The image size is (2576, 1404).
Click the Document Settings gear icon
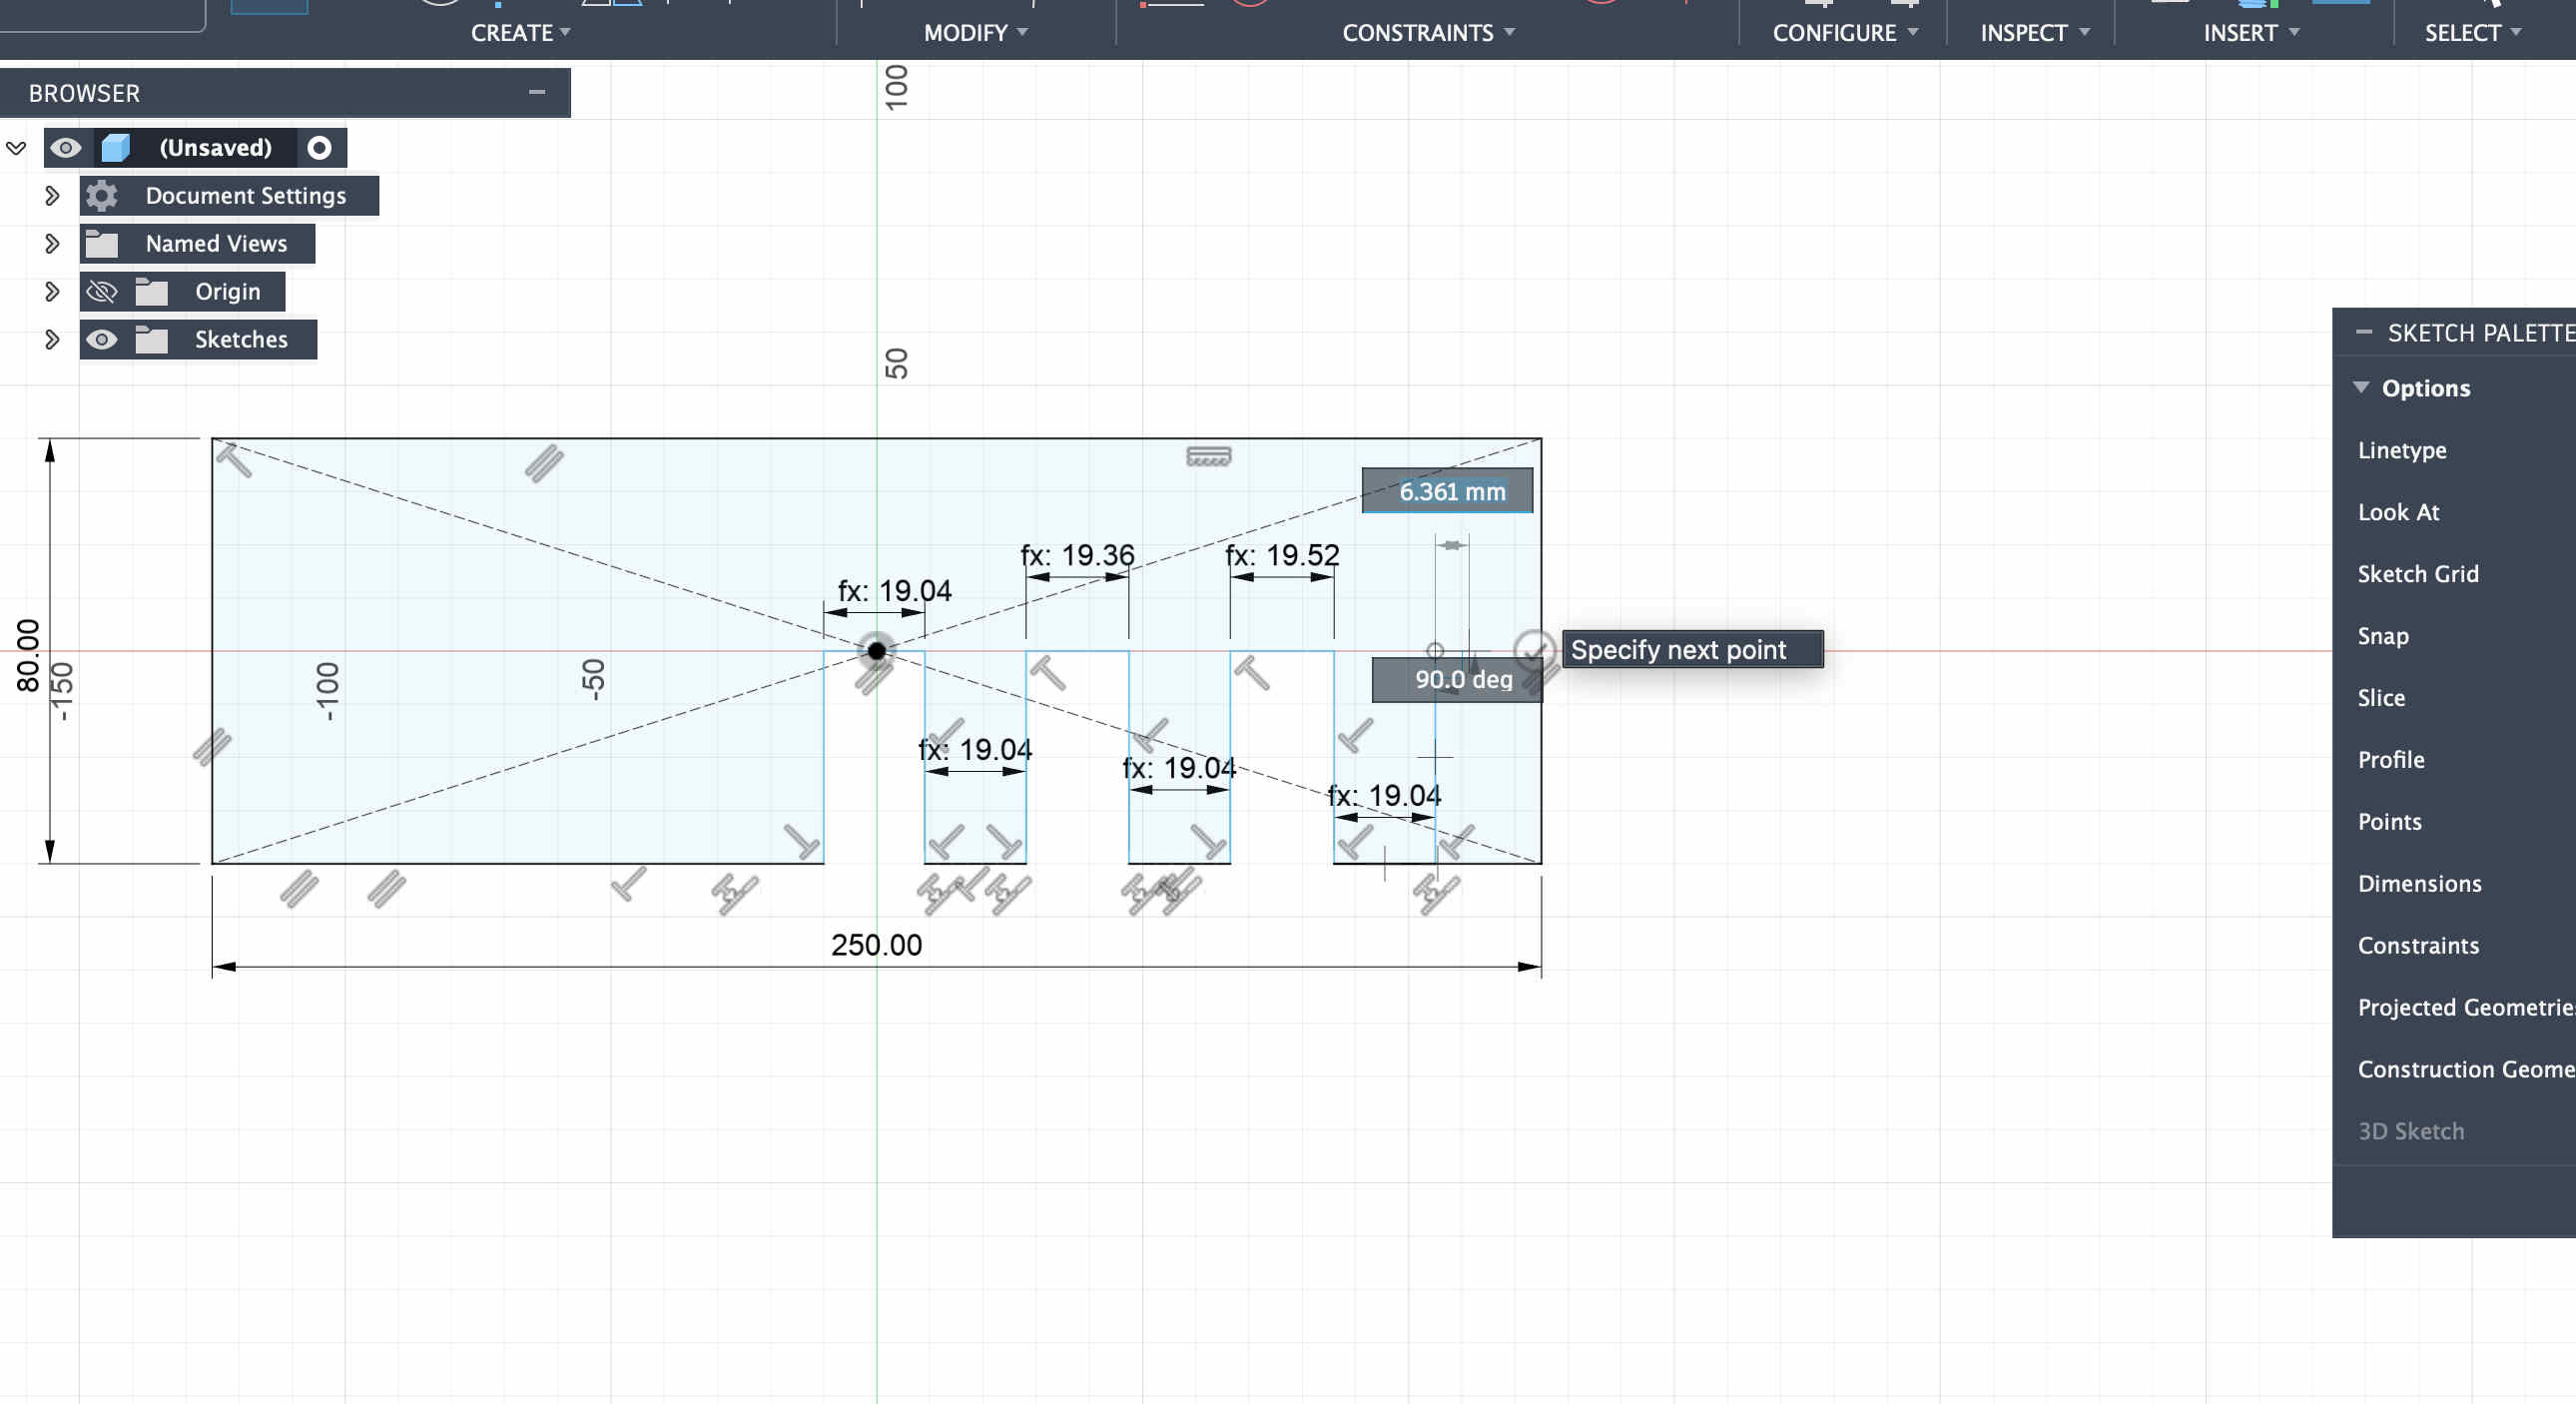(102, 196)
